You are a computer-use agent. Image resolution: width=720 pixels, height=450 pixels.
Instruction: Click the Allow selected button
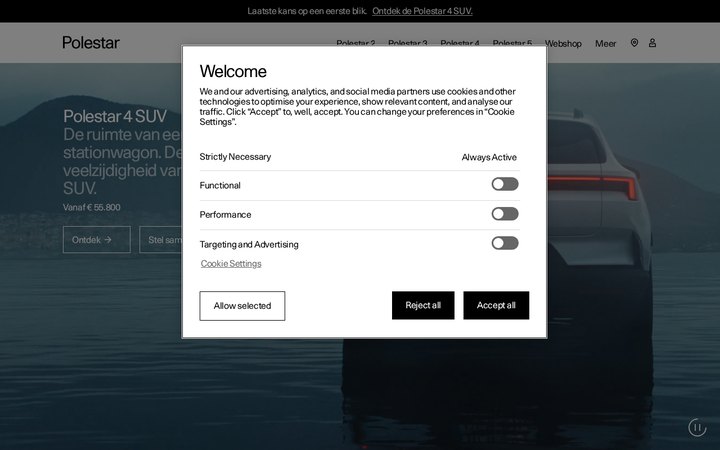click(242, 306)
